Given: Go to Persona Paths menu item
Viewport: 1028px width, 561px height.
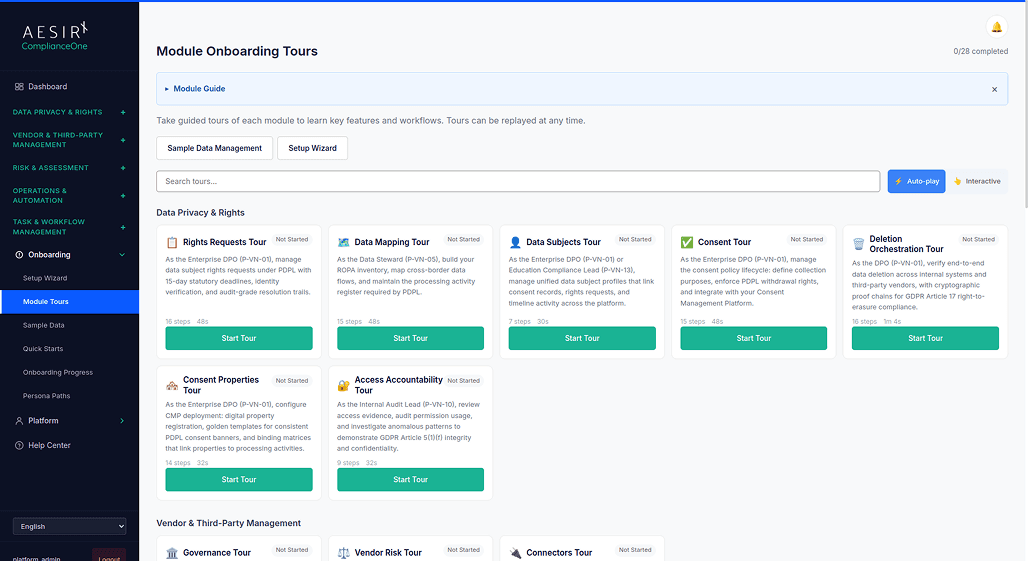Looking at the screenshot, I should tap(46, 396).
